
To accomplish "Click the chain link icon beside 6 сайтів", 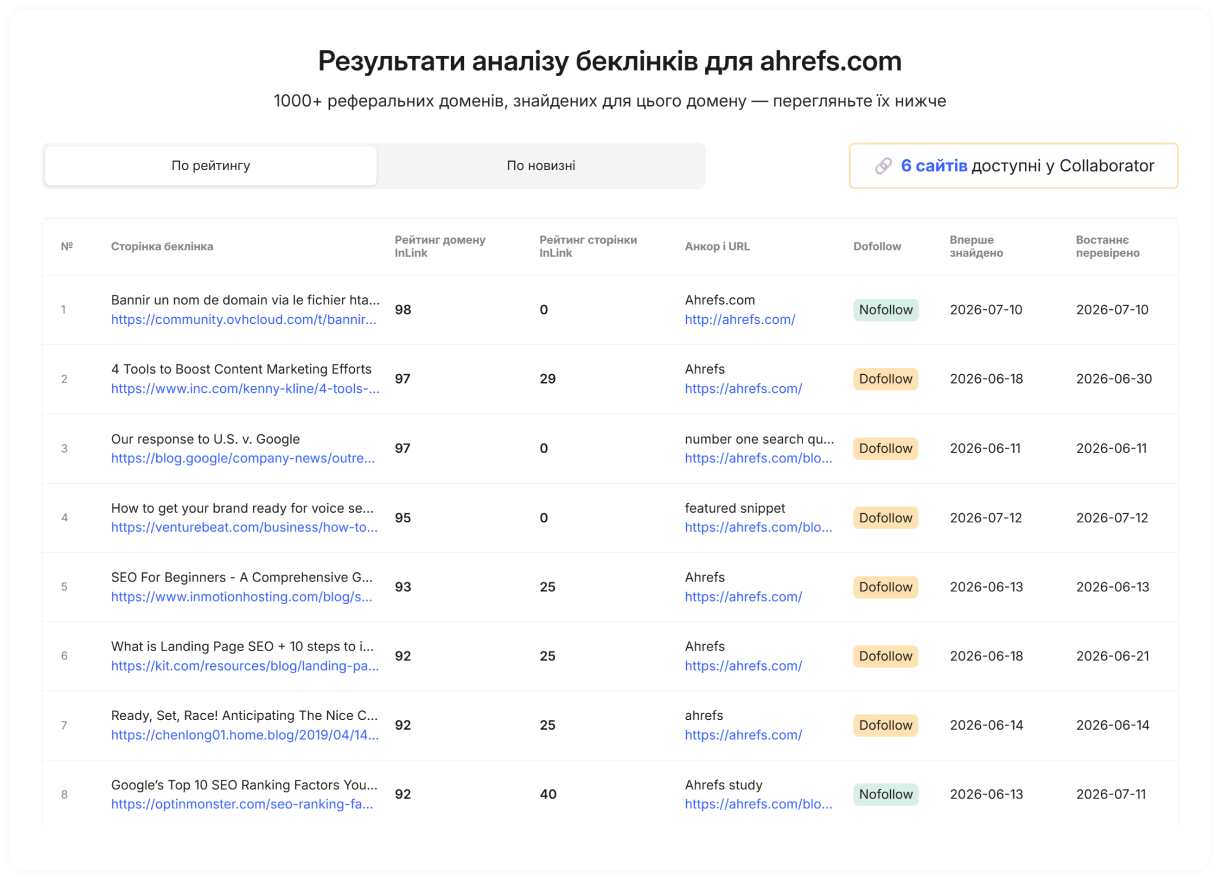I will (883, 166).
